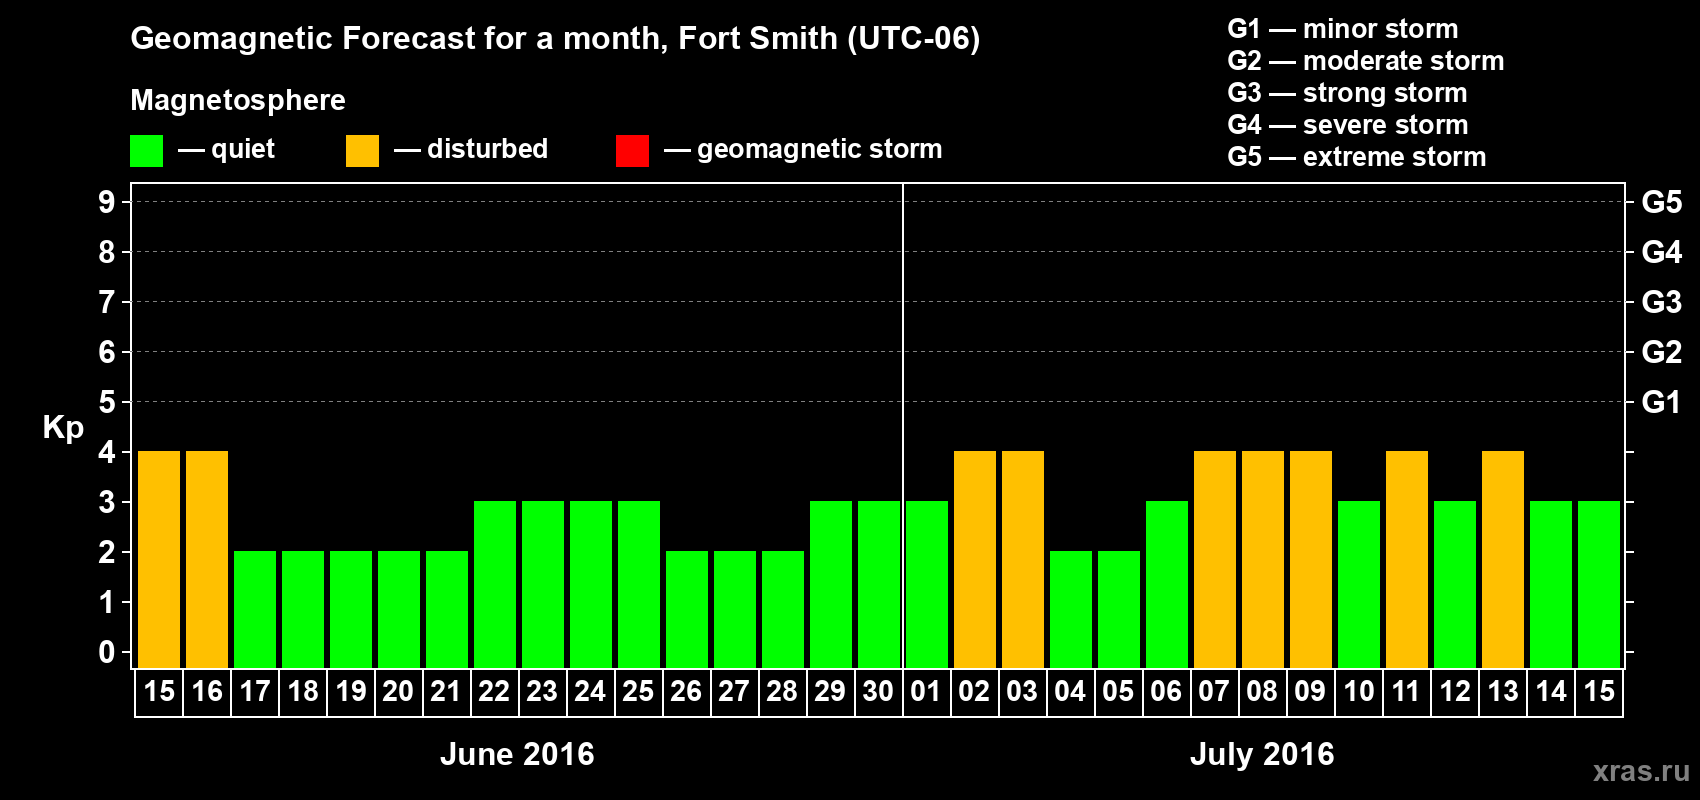
Task: Click date label 05 on the axis
Action: tap(1118, 692)
